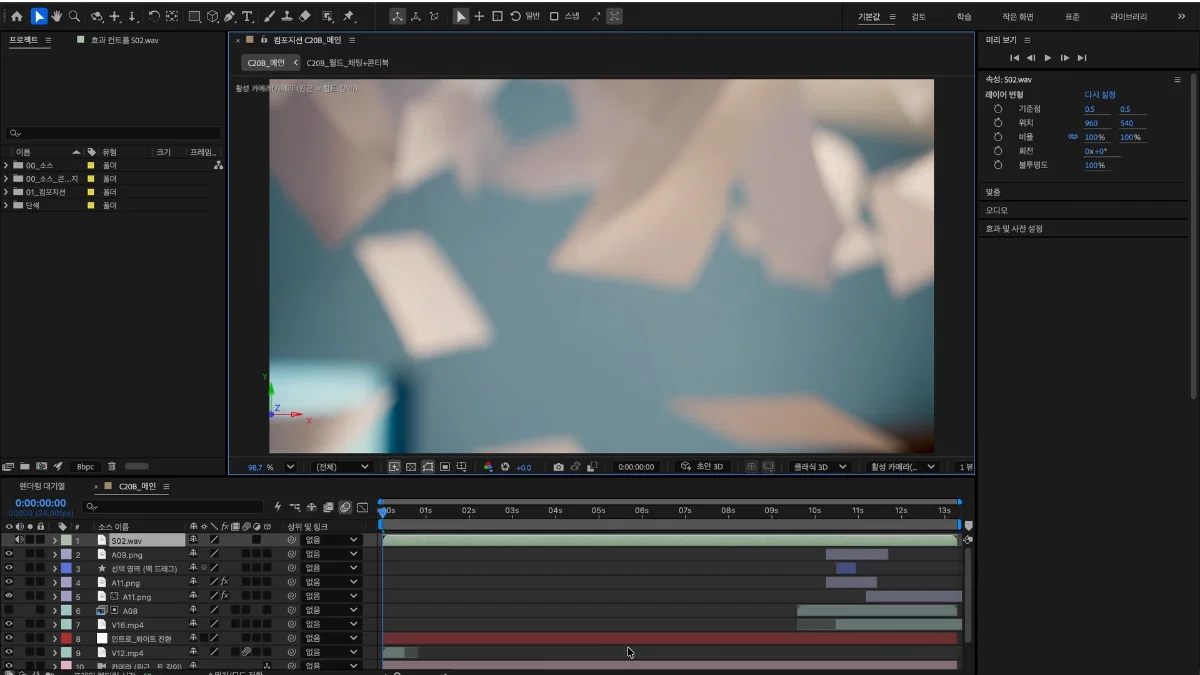Go to the Home screen icon
Screen dimensions: 1200x675
coord(17,16)
